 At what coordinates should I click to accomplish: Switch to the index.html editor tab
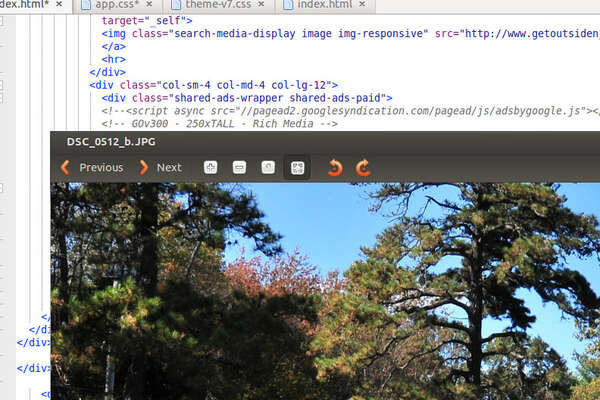tap(324, 5)
